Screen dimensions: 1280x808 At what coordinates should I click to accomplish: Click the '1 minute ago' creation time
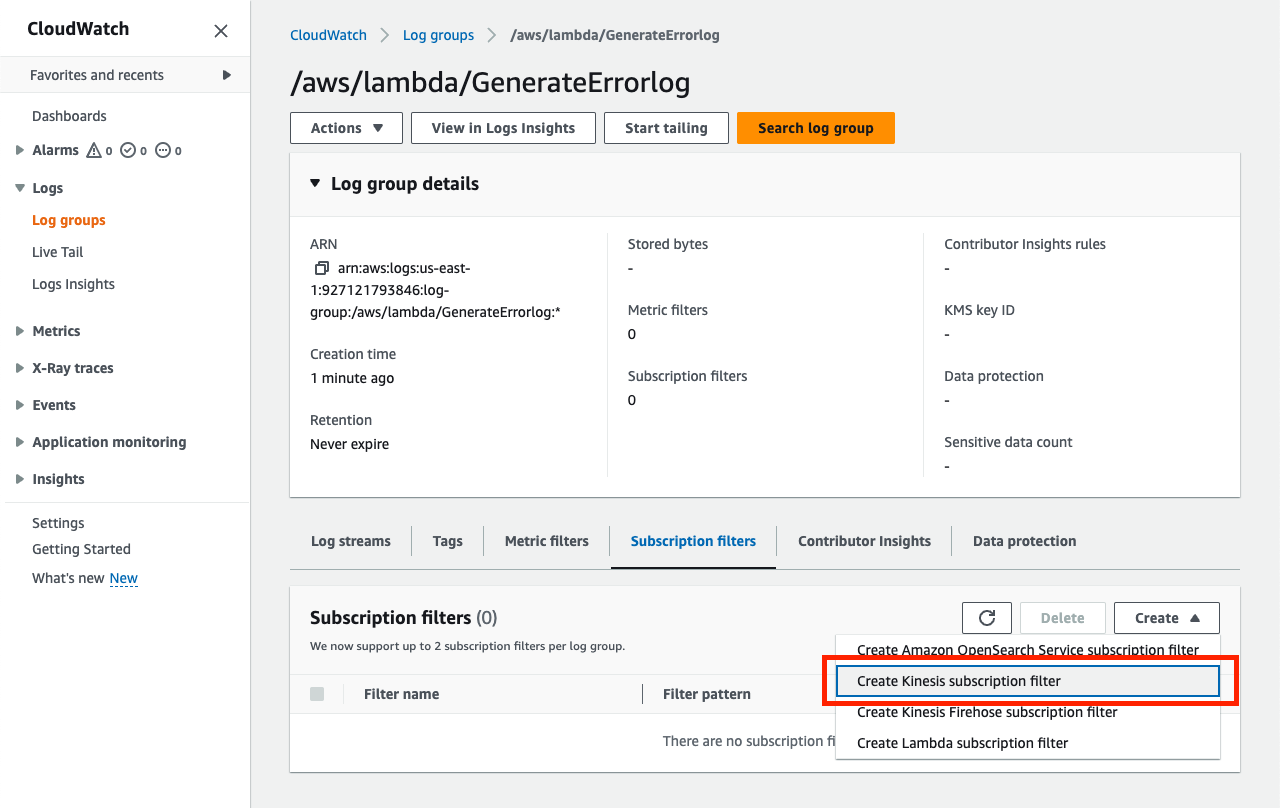point(352,378)
